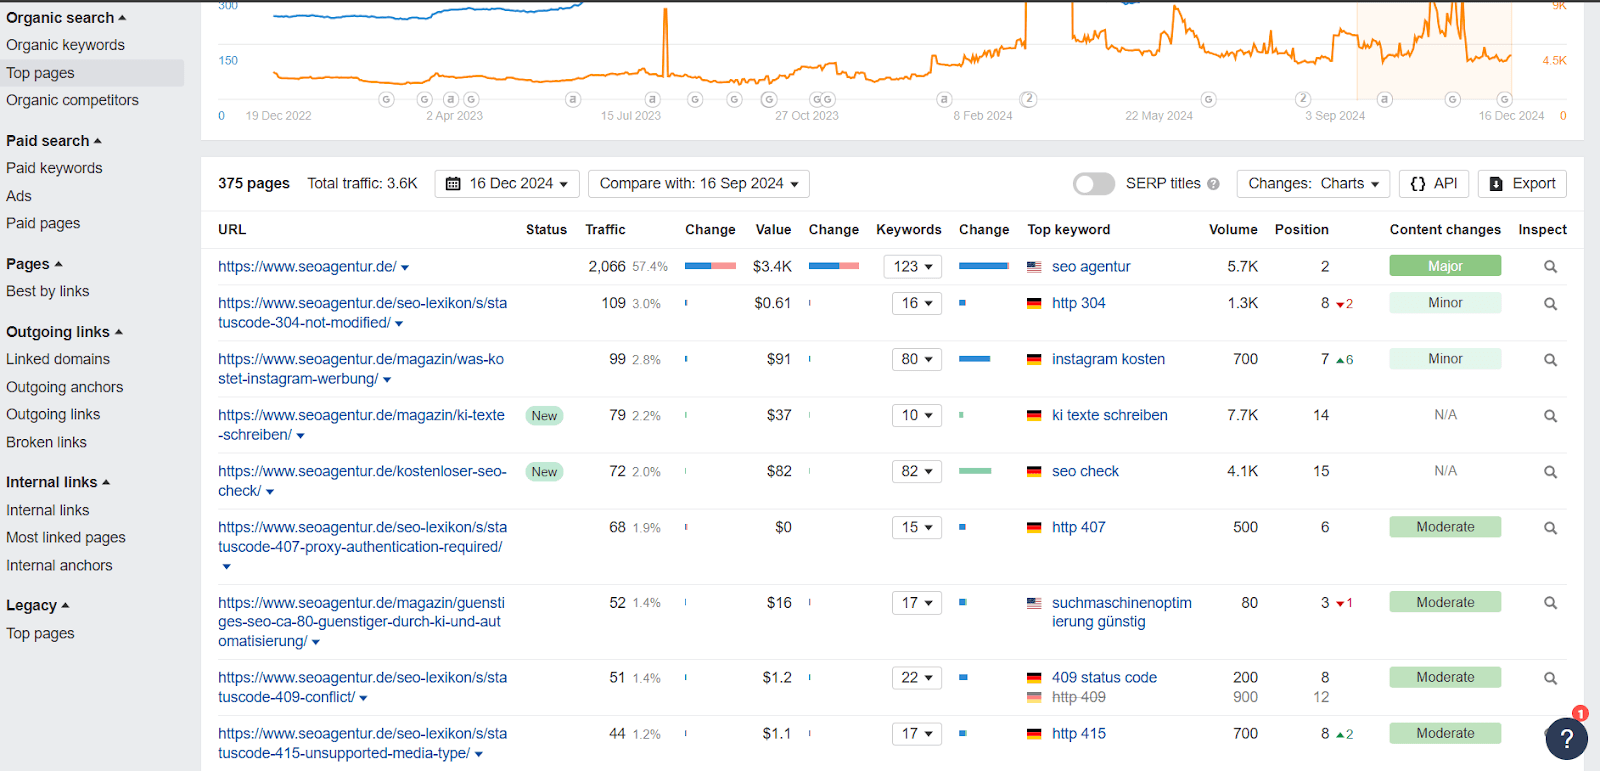1600x771 pixels.
Task: Go to Linked domains in sidebar
Action: (x=58, y=359)
